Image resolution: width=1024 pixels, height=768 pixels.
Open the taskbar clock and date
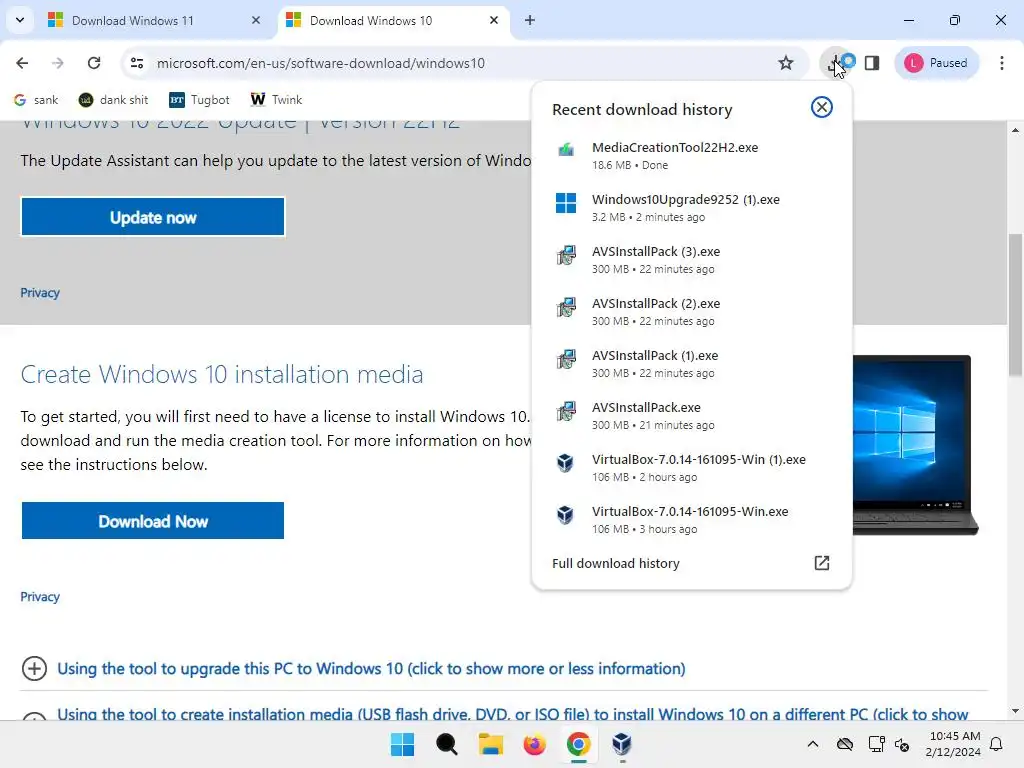pos(953,744)
